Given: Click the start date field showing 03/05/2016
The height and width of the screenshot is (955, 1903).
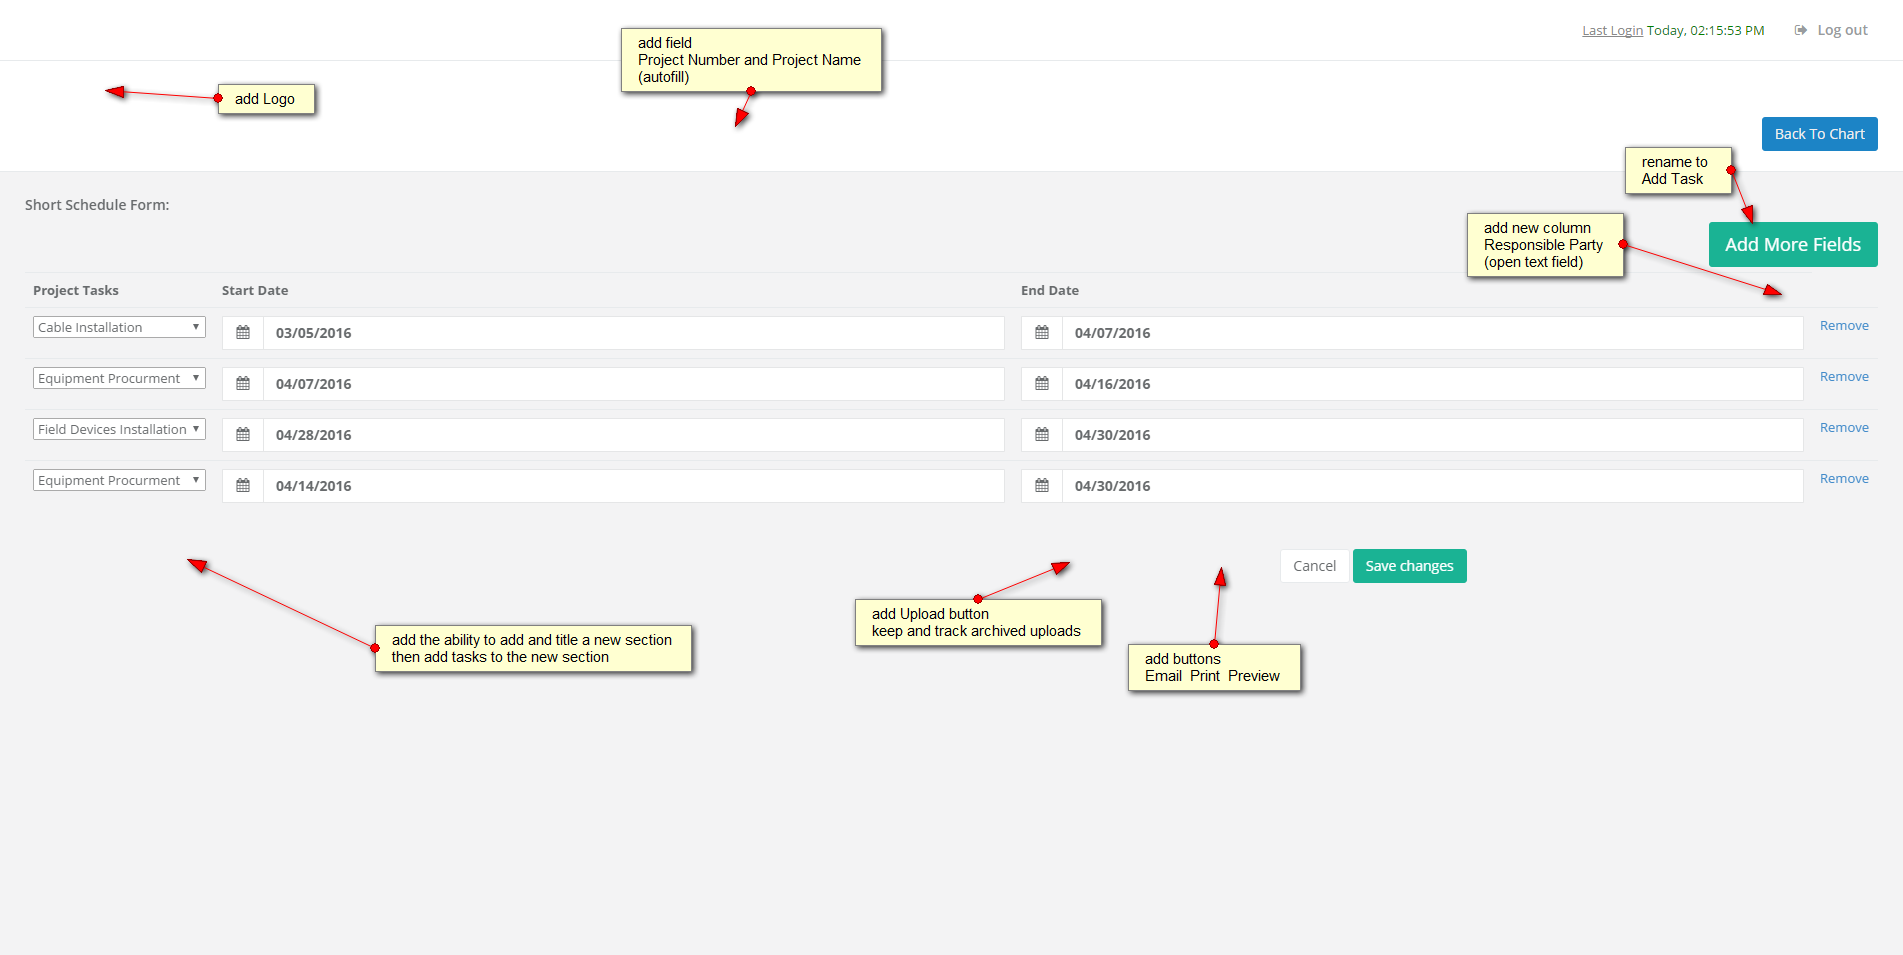Looking at the screenshot, I should (x=633, y=333).
